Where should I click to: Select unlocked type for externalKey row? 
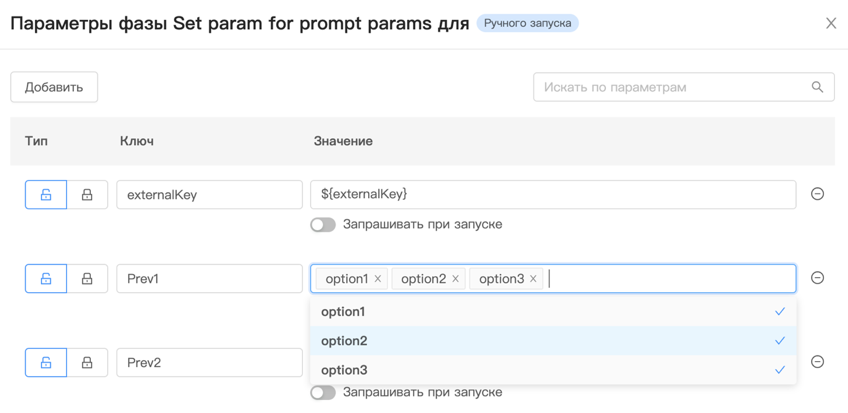click(x=46, y=195)
